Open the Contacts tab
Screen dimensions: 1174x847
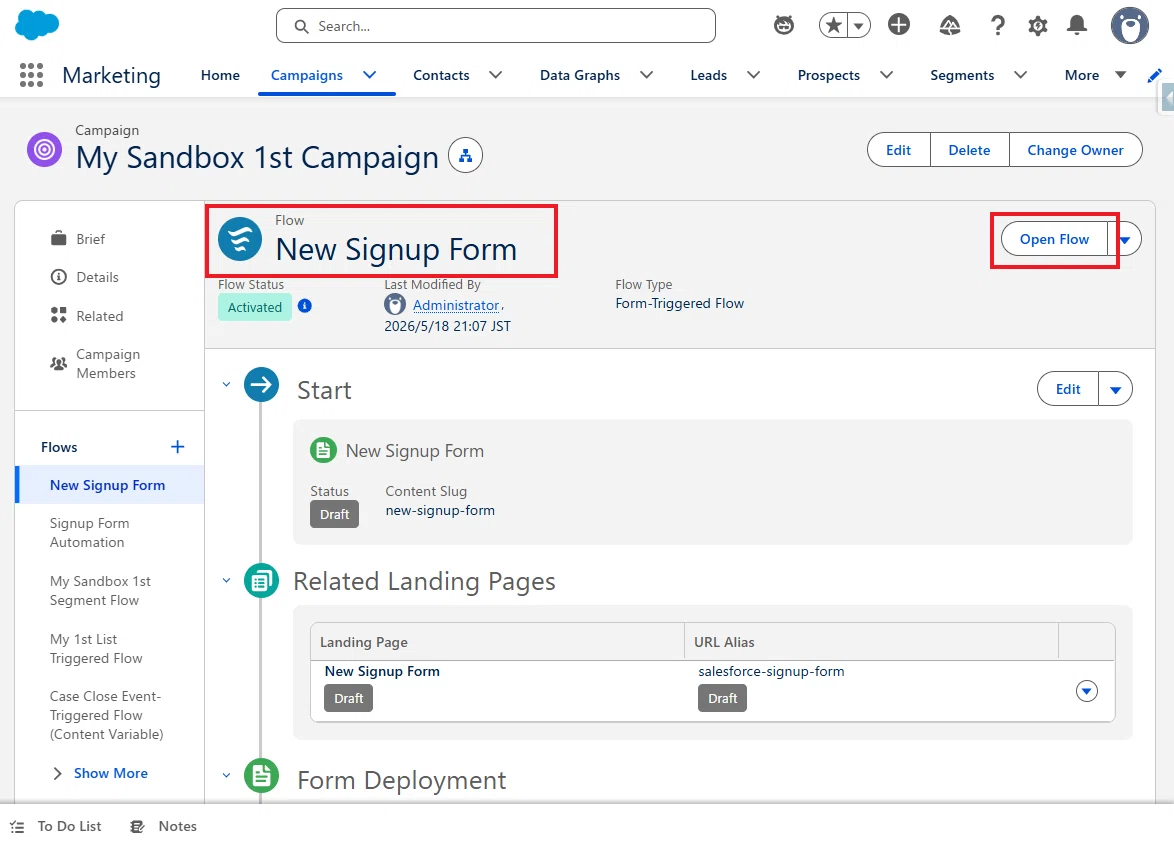pyautogui.click(x=441, y=75)
